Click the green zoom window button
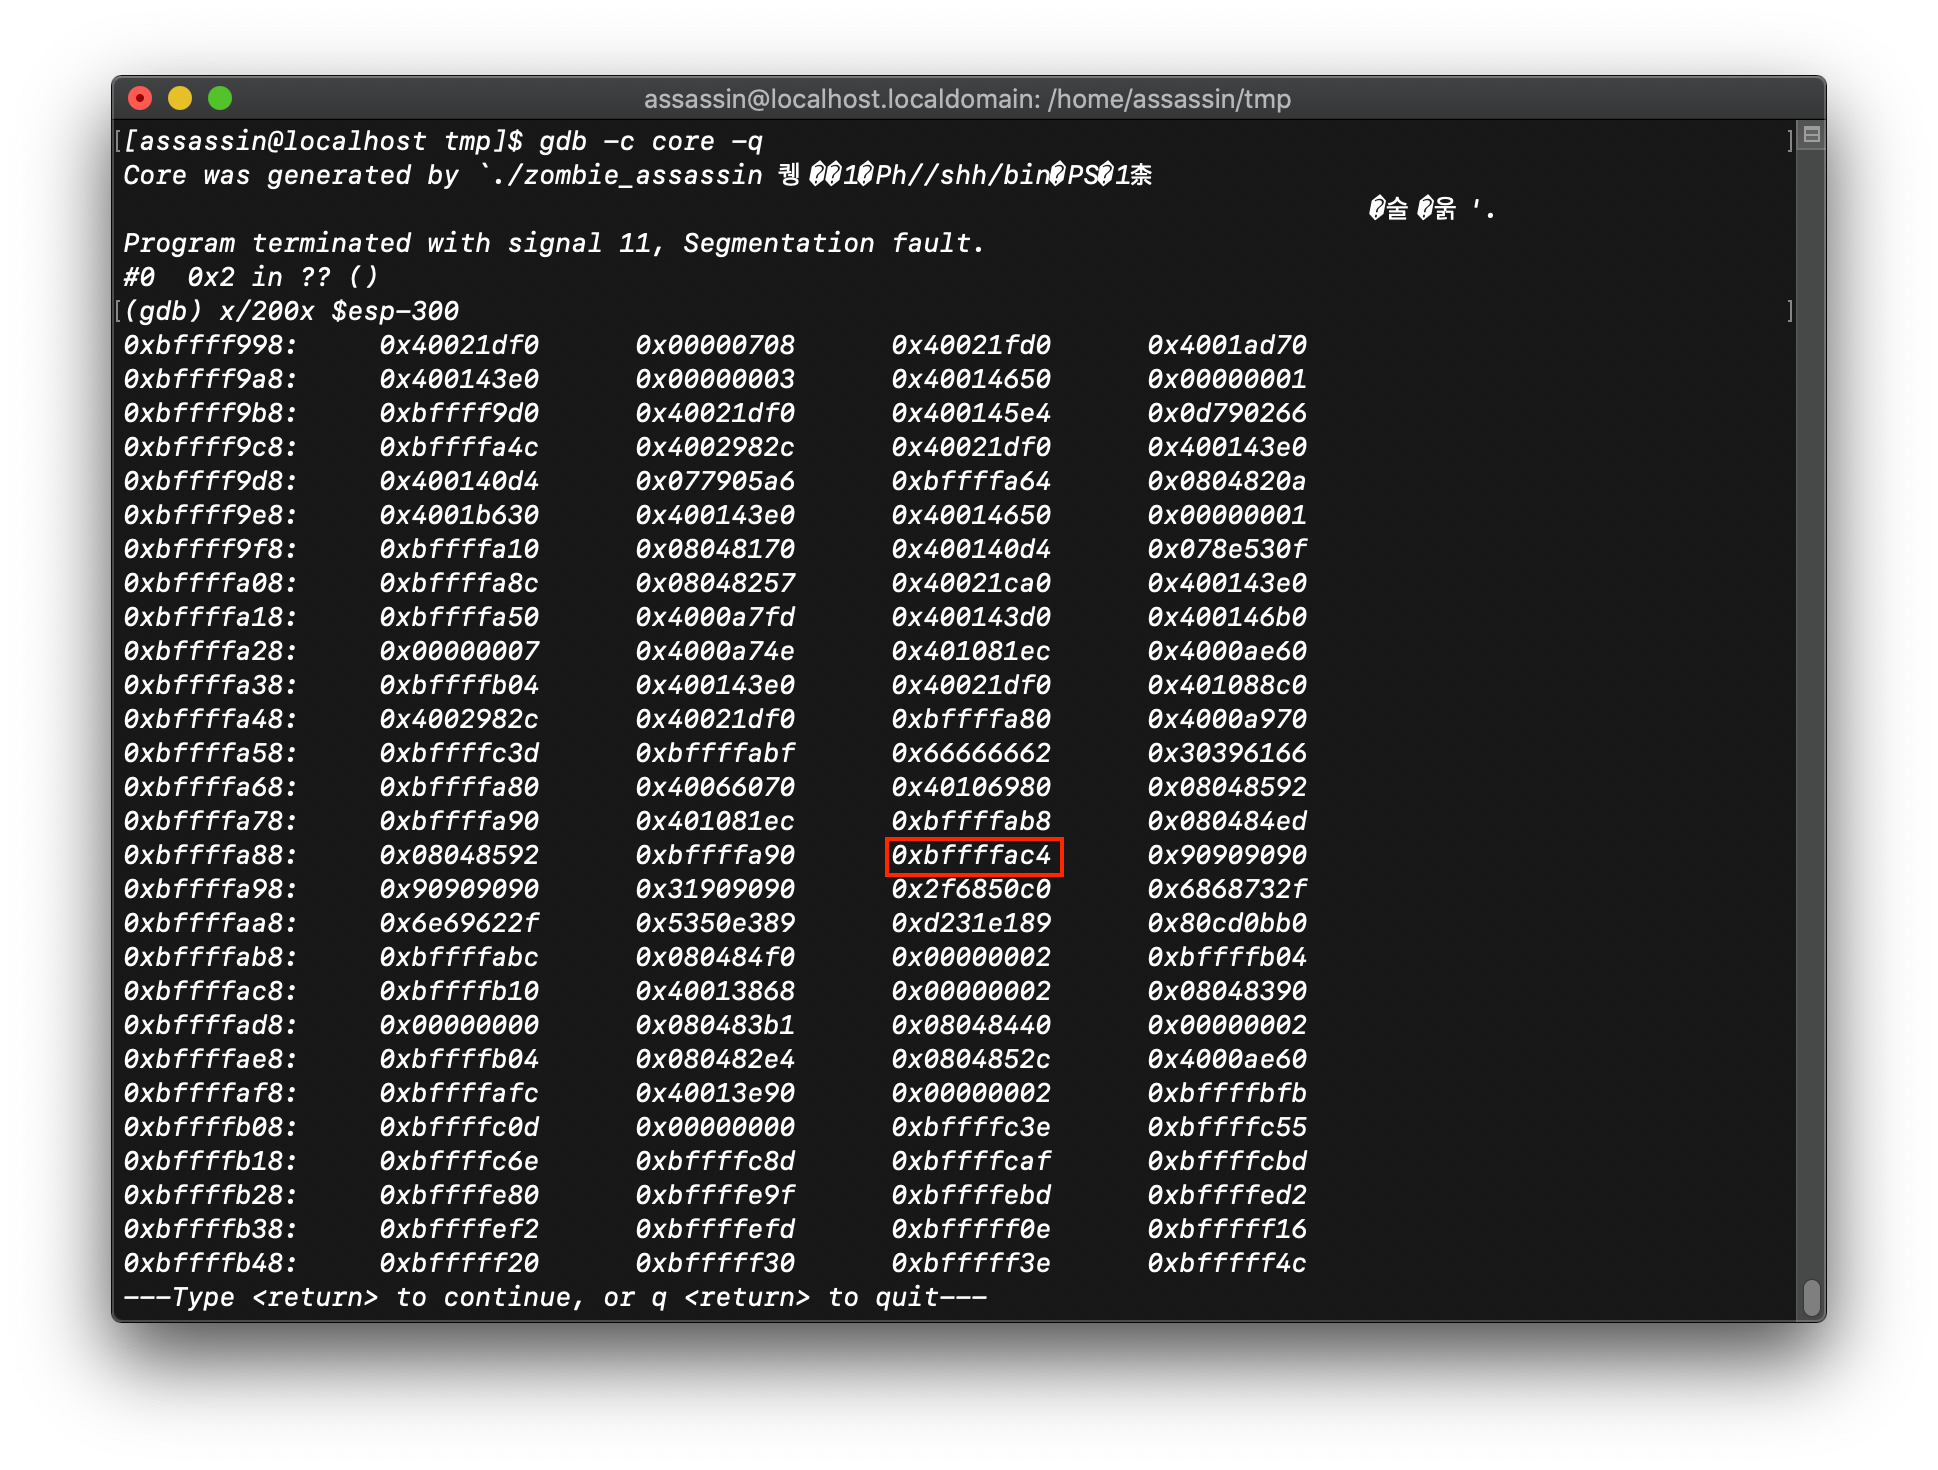 coord(220,98)
